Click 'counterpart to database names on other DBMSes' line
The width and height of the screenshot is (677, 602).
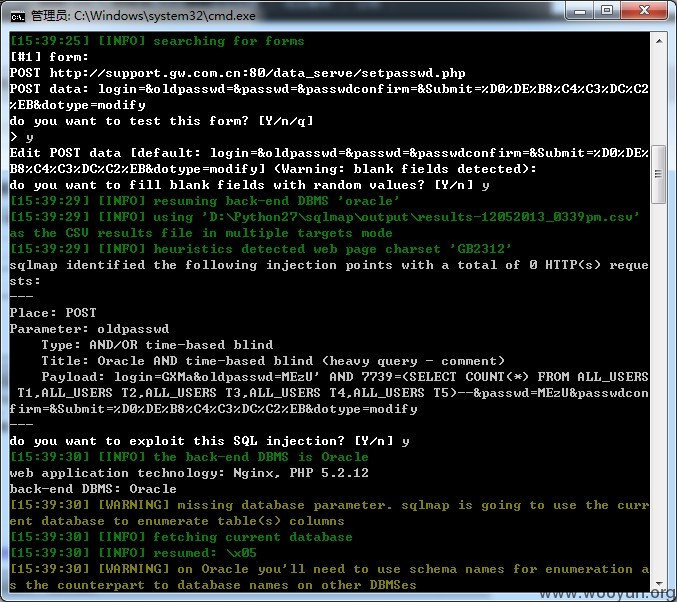click(213, 585)
